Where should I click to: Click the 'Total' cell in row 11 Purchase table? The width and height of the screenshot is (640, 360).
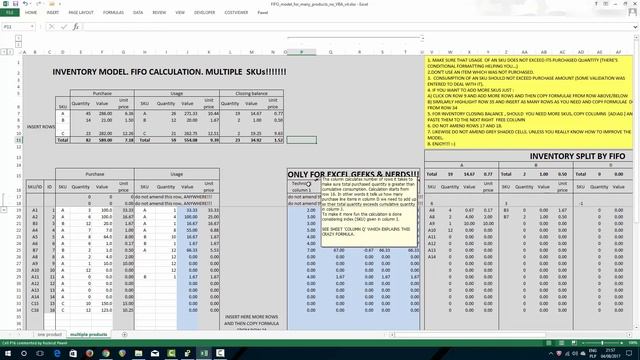pyautogui.click(x=62, y=140)
